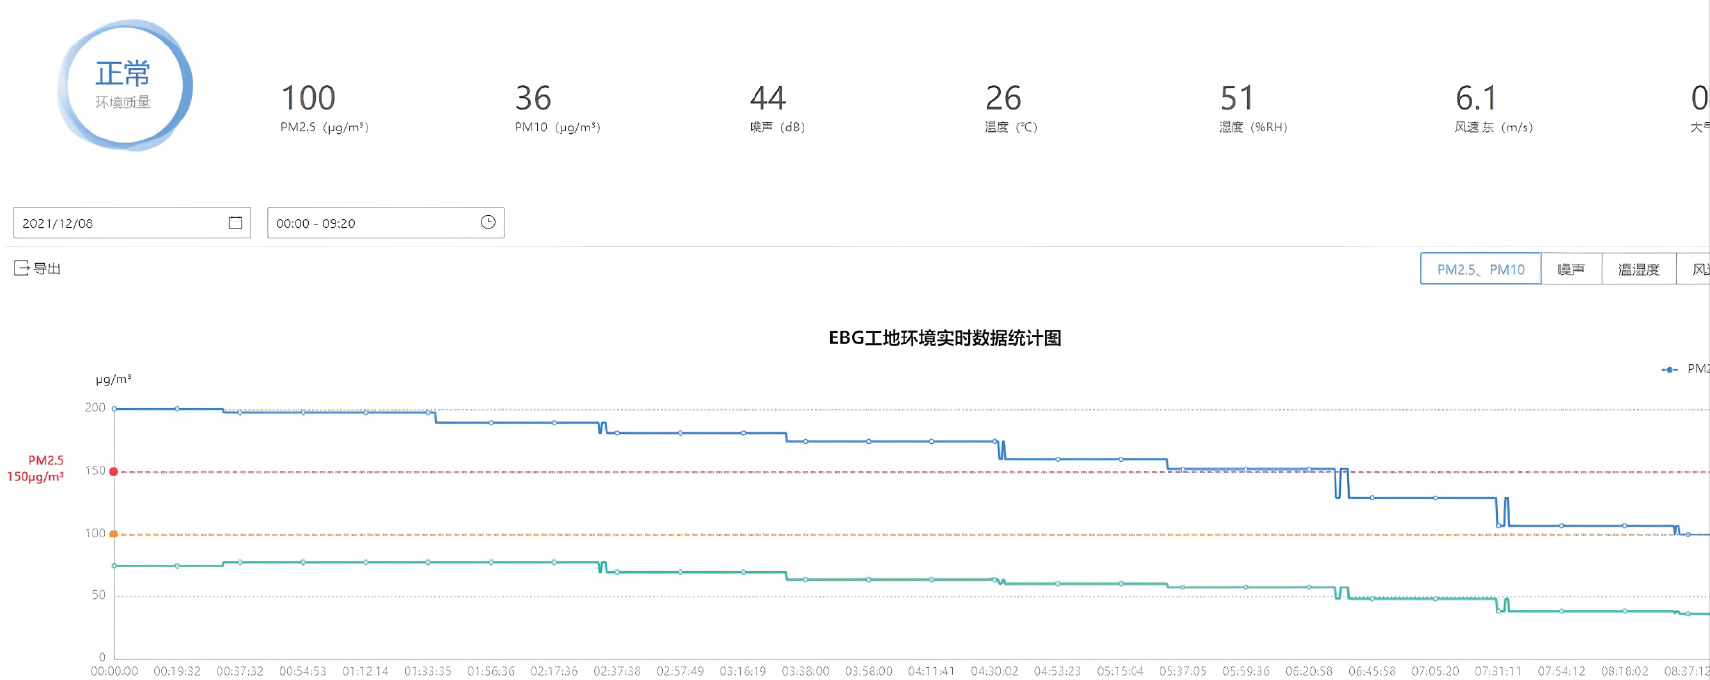
Task: Click the 温度 (℃) label
Action: [x=1011, y=127]
